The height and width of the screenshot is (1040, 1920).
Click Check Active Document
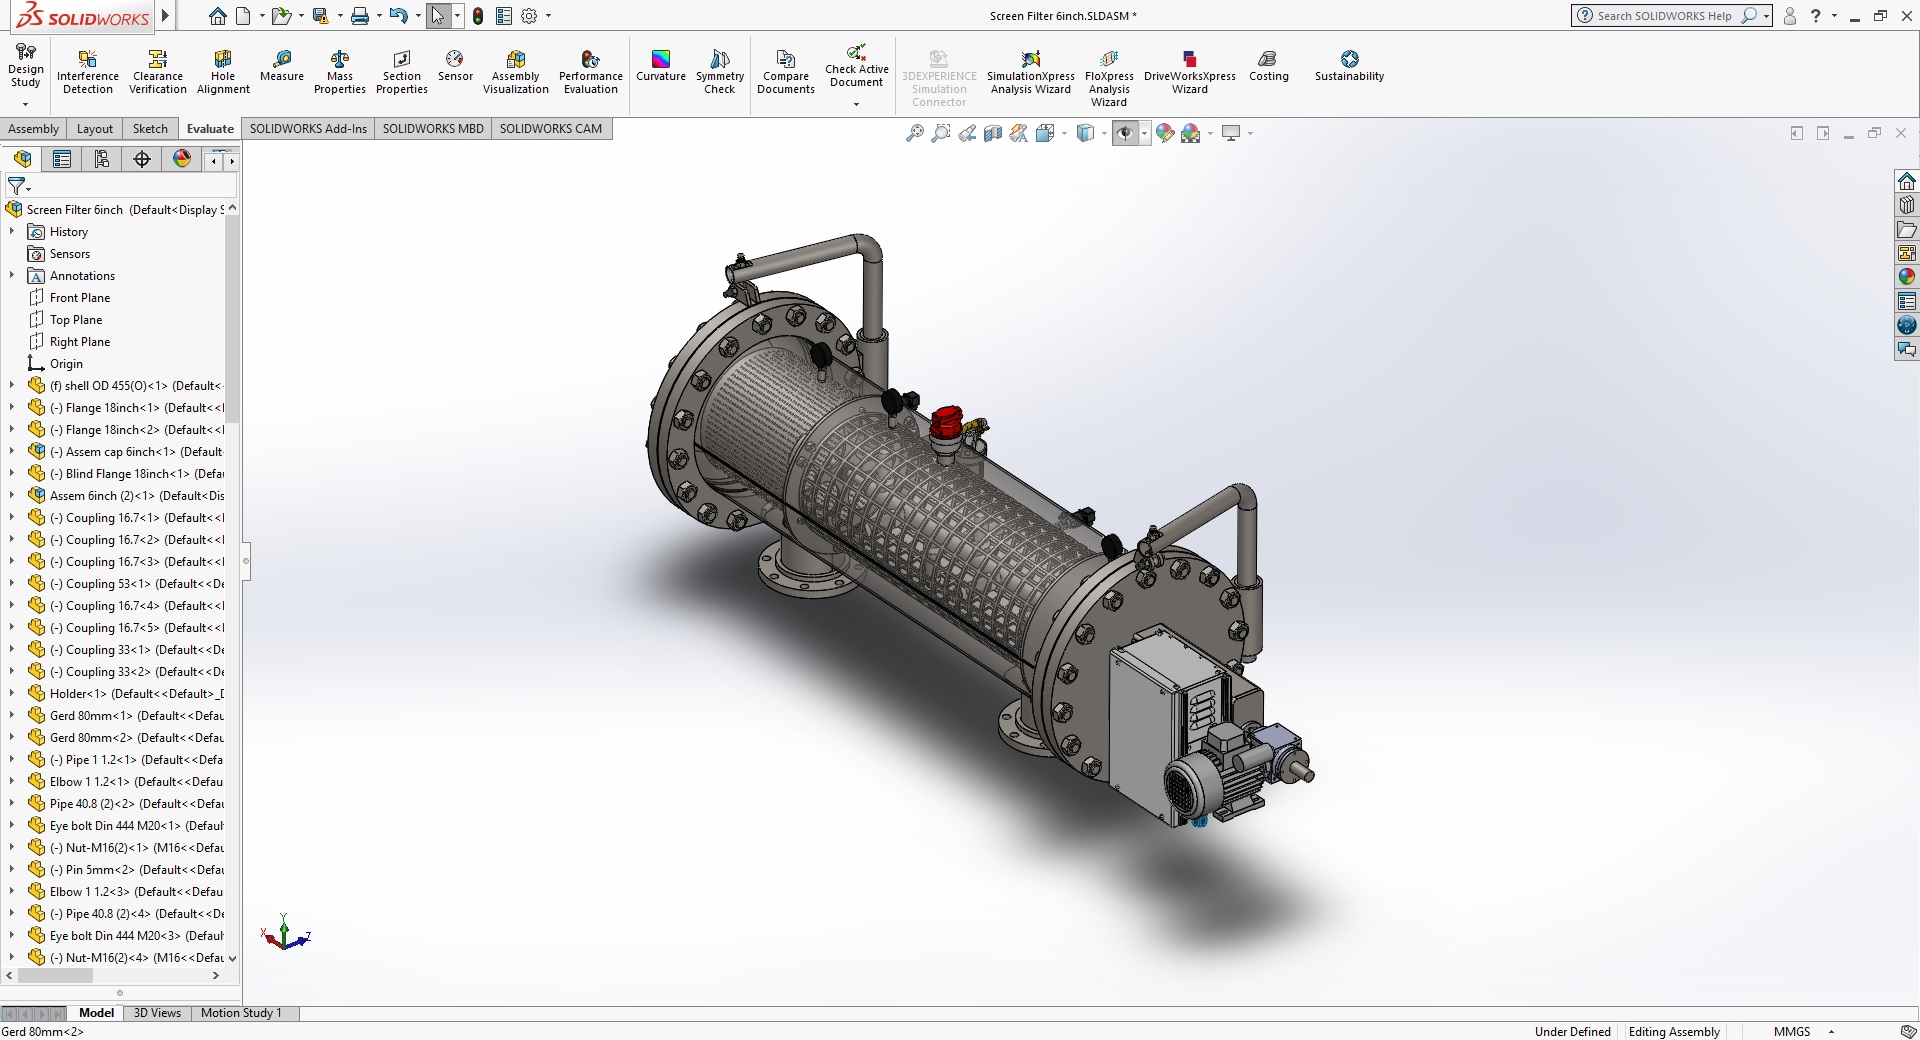857,66
